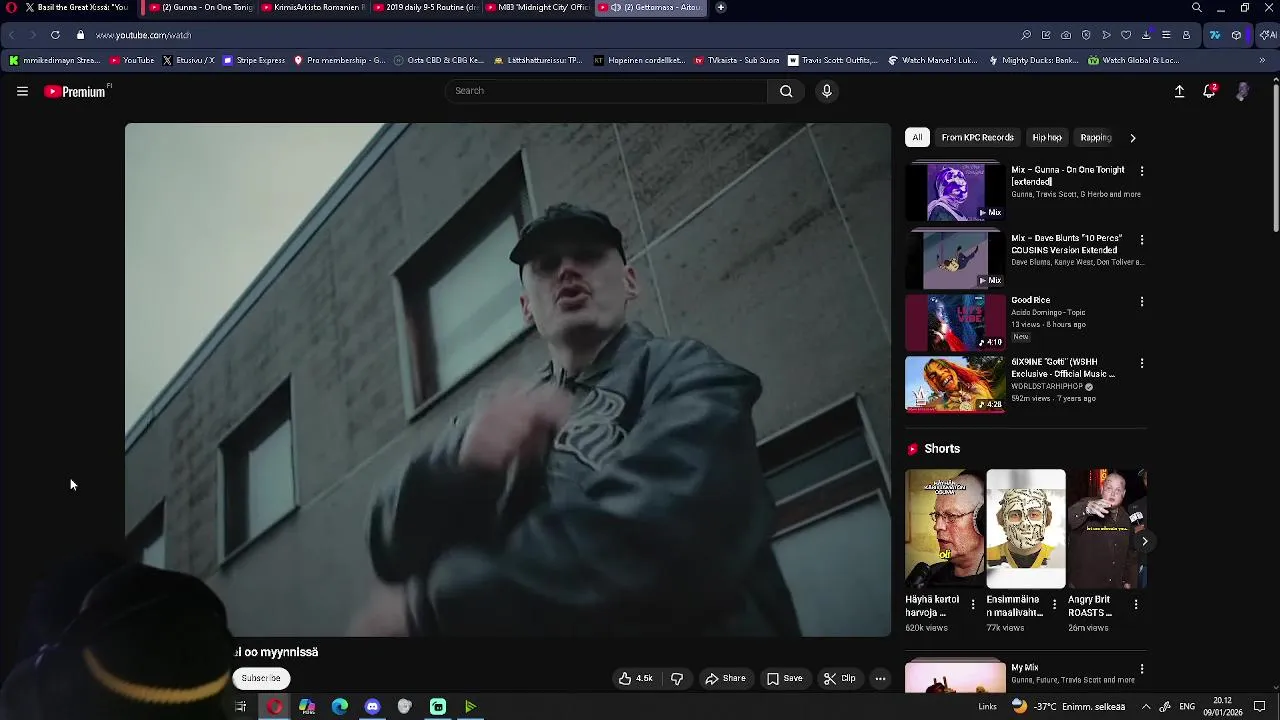Open Discord from the taskbar
The image size is (1280, 720).
point(372,706)
